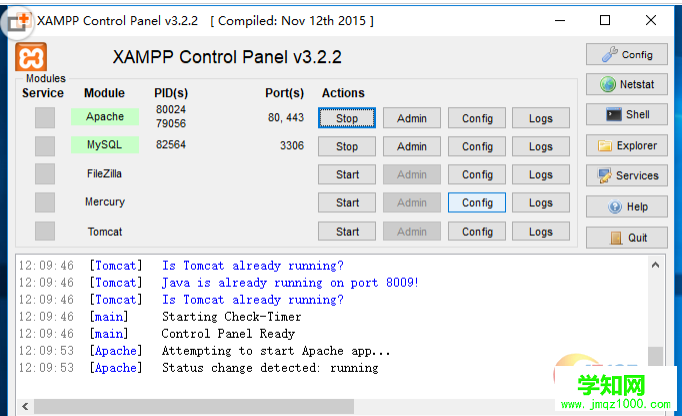View Mercury Logs
Screen dimensions: 682x416
tap(541, 203)
